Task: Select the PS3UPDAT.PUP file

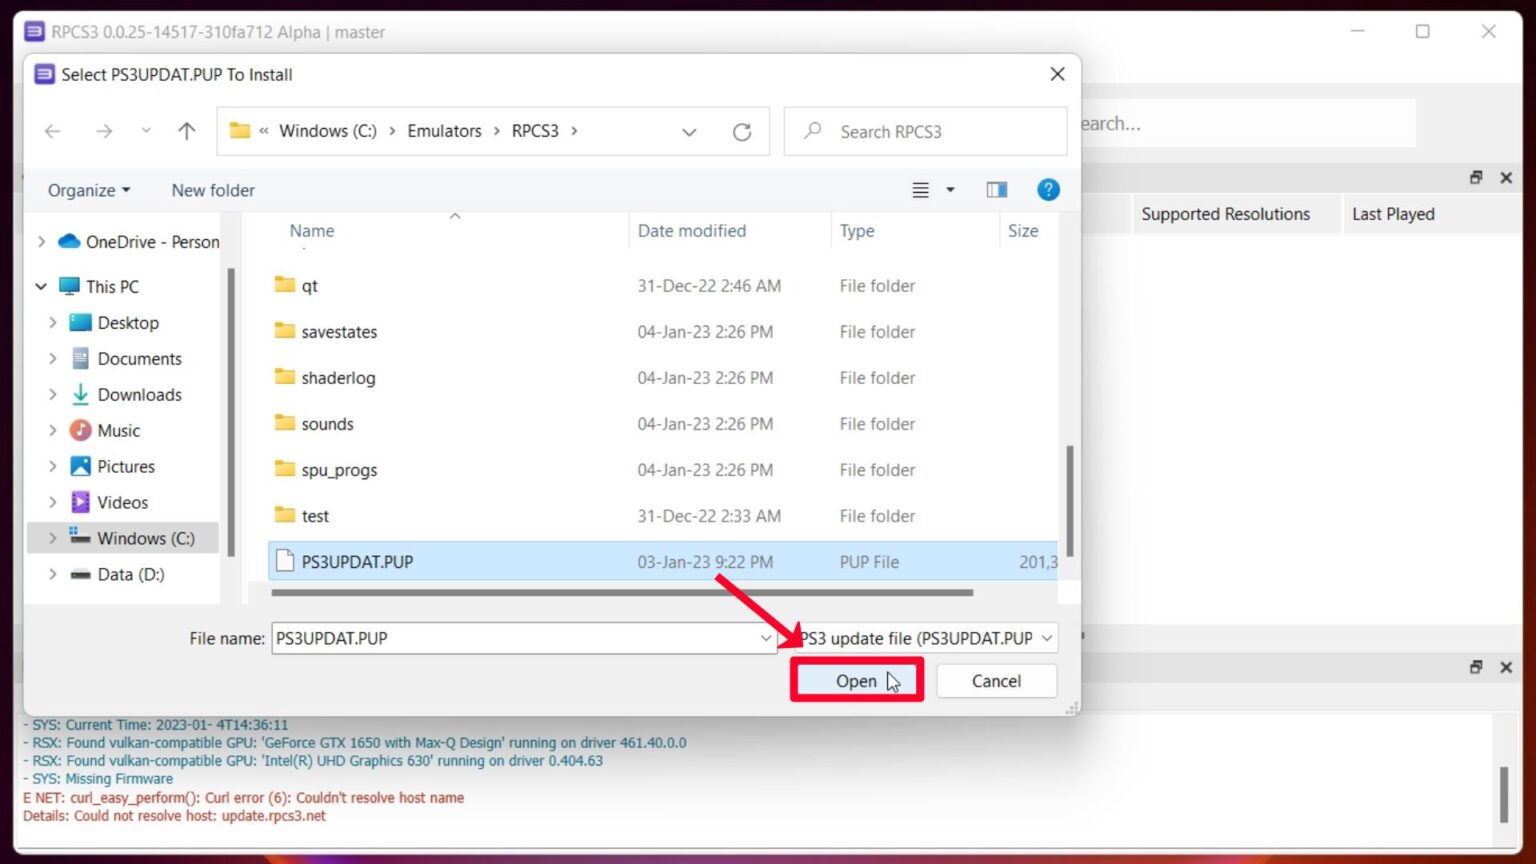Action: click(x=357, y=562)
